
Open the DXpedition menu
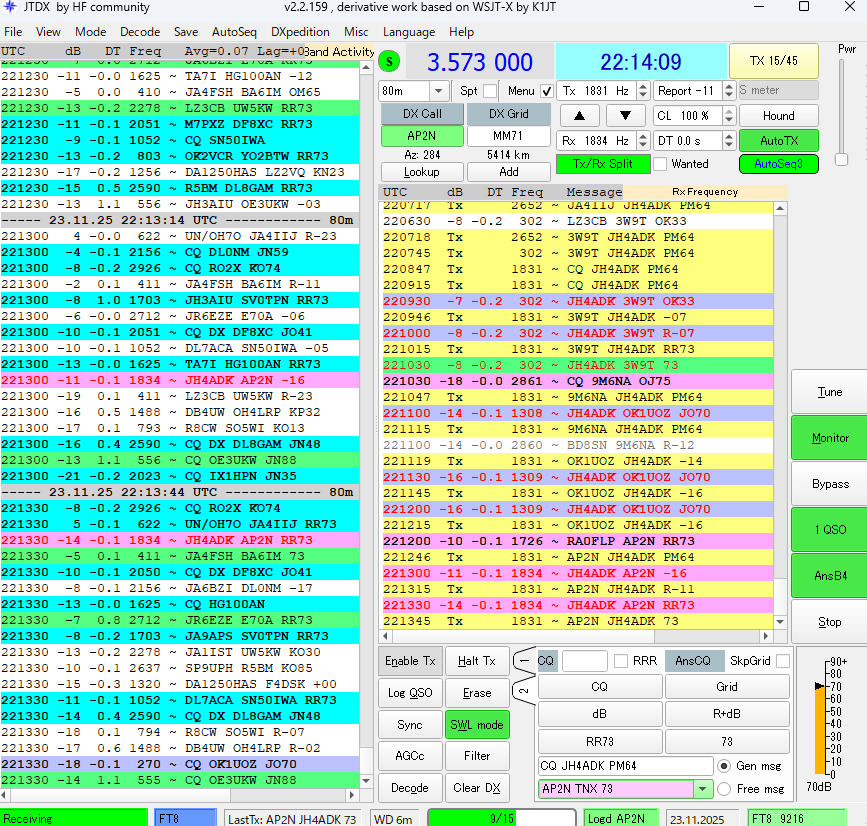point(300,32)
